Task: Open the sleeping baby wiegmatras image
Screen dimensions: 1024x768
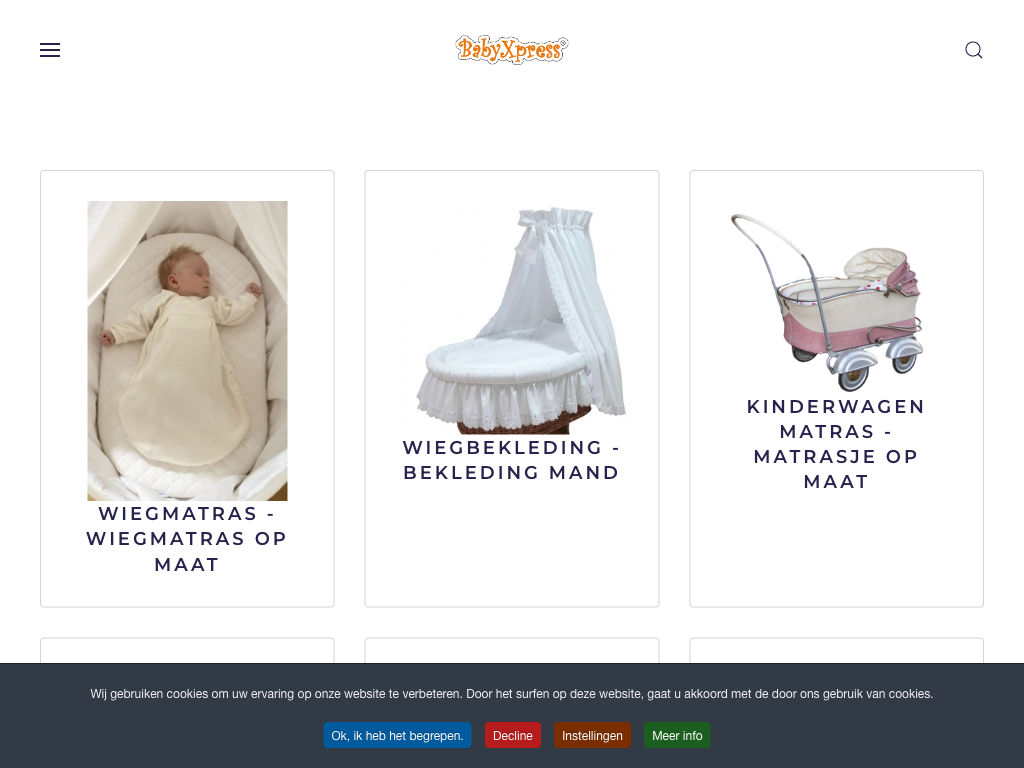Action: [187, 351]
